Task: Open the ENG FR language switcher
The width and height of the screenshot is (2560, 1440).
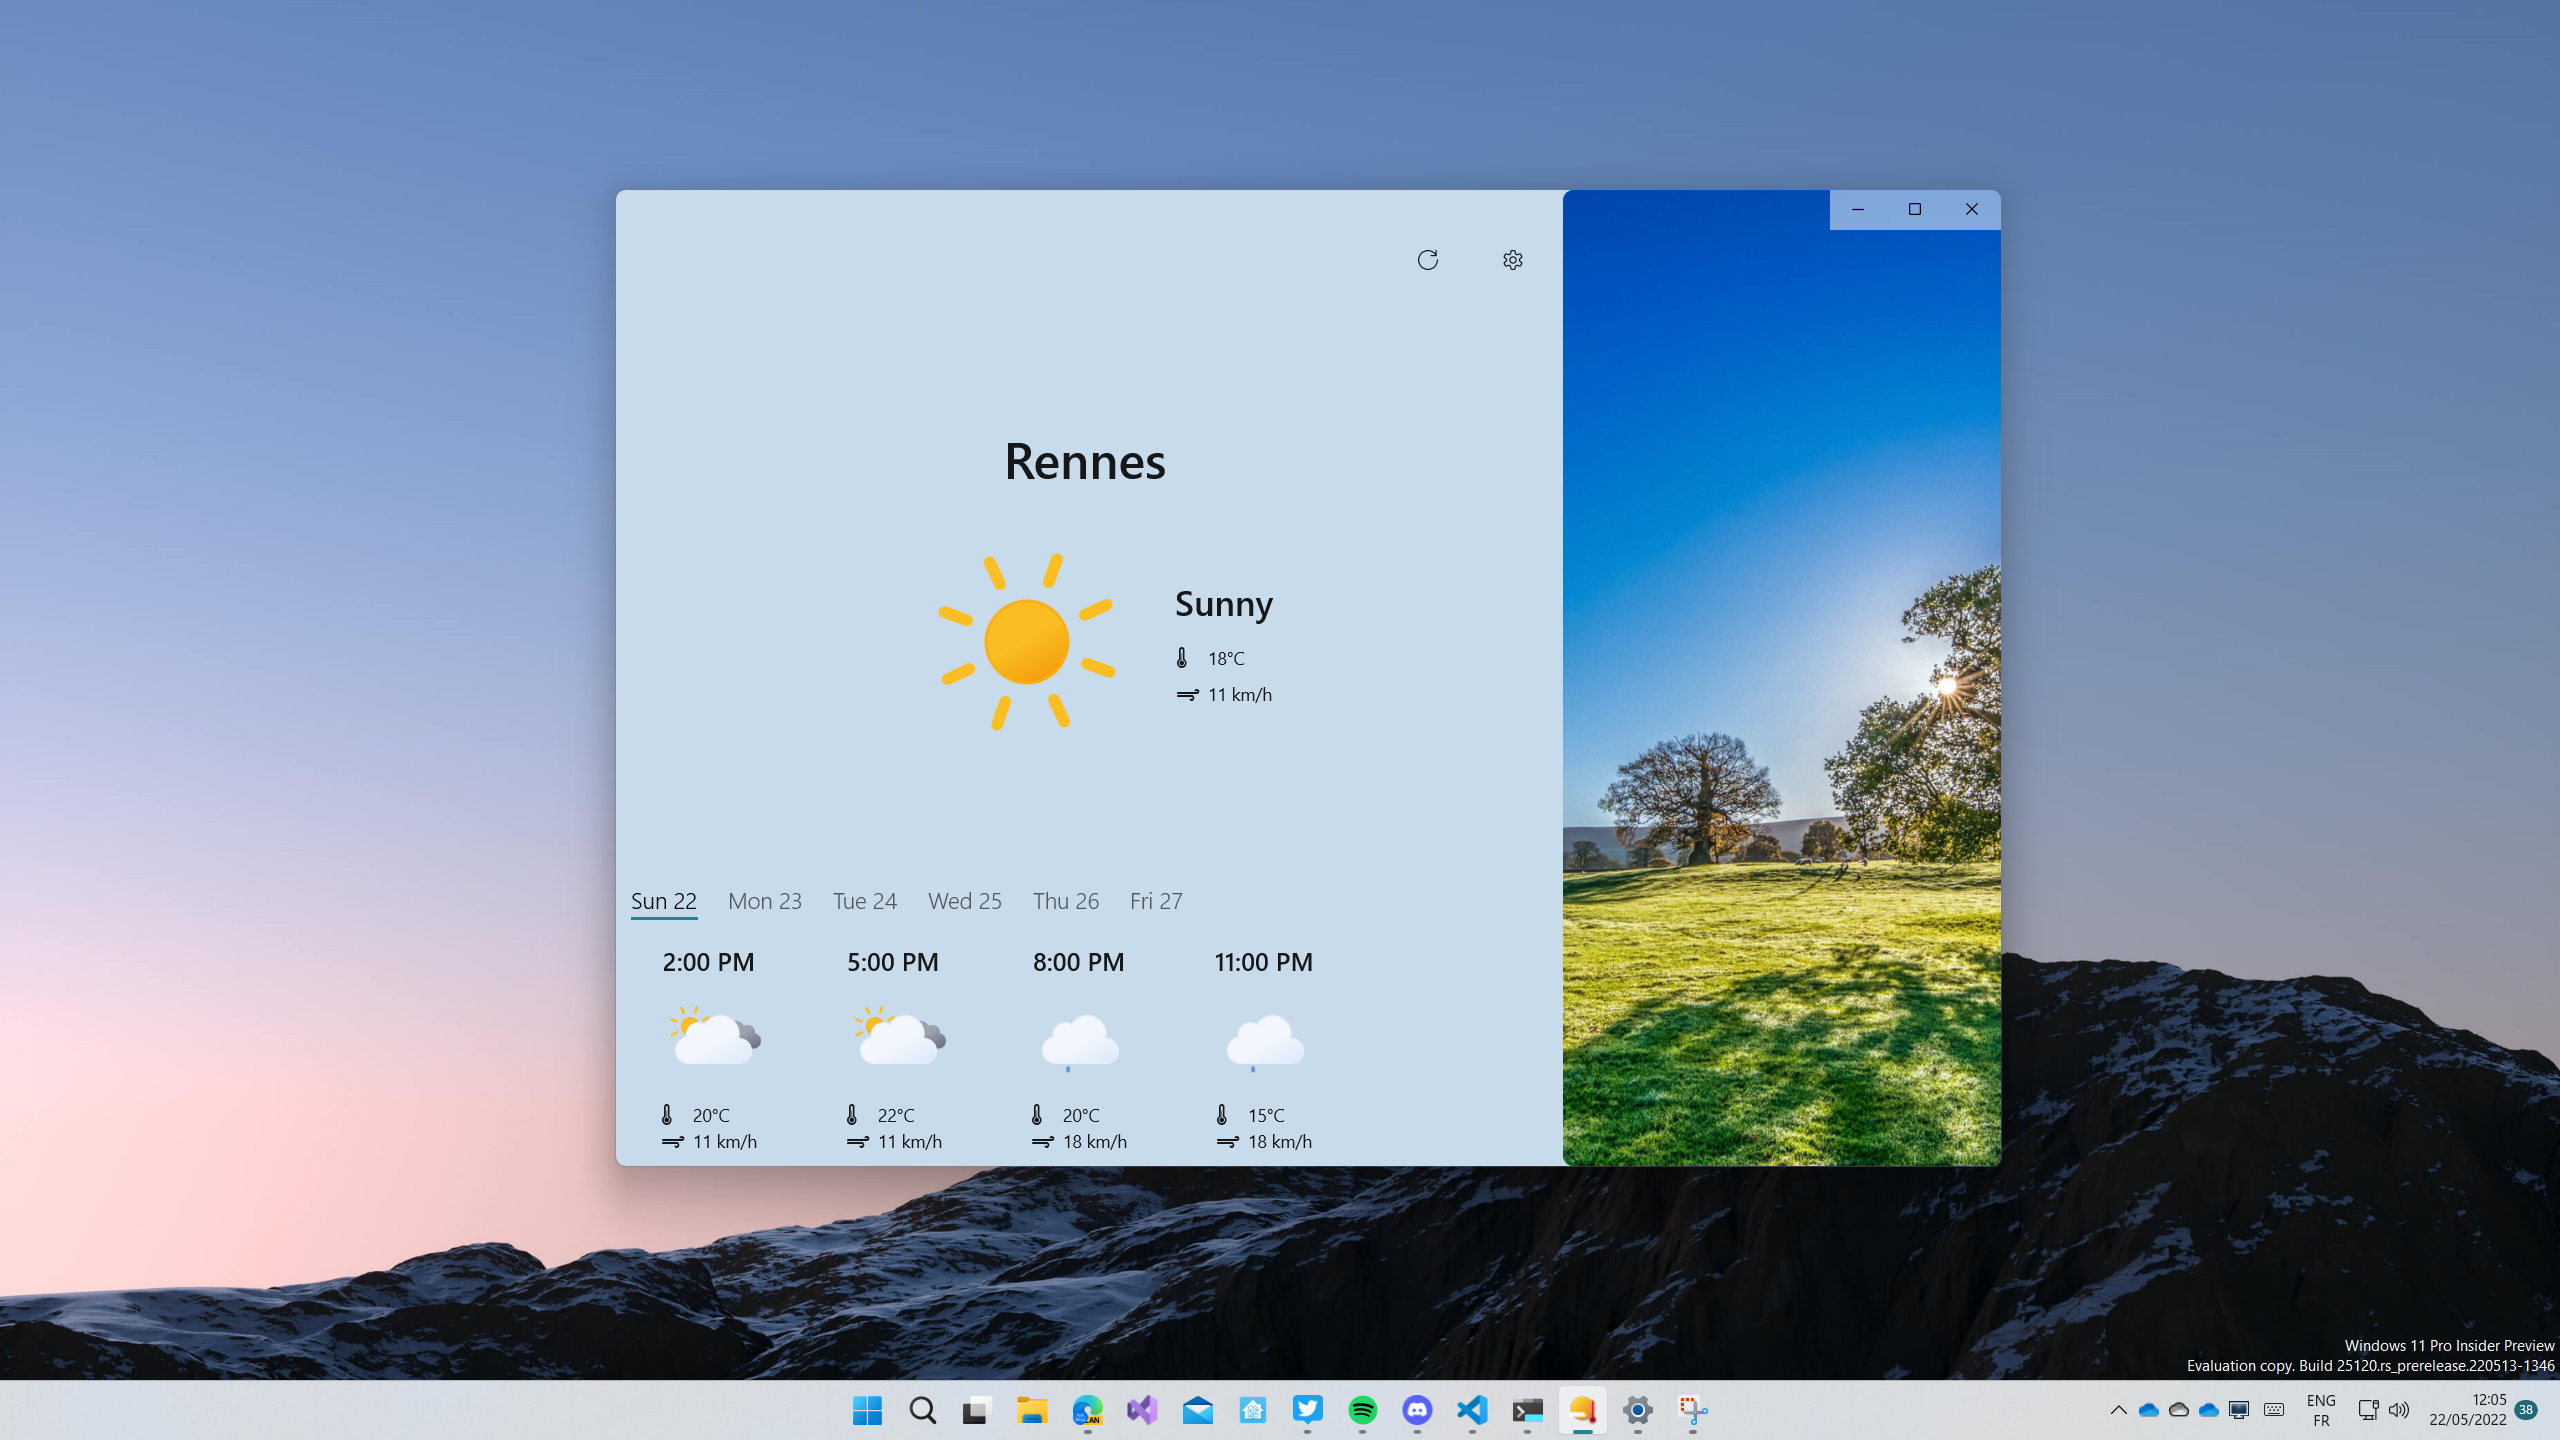Action: point(2321,1410)
